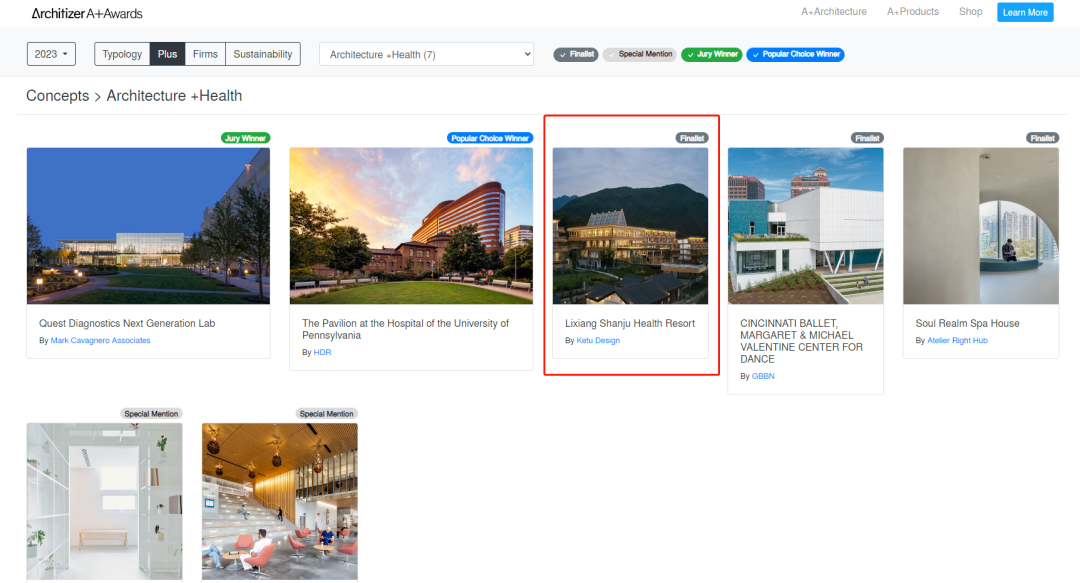This screenshot has height=583, width=1080.
Task: Toggle the Special Mention filter chip
Action: [640, 54]
